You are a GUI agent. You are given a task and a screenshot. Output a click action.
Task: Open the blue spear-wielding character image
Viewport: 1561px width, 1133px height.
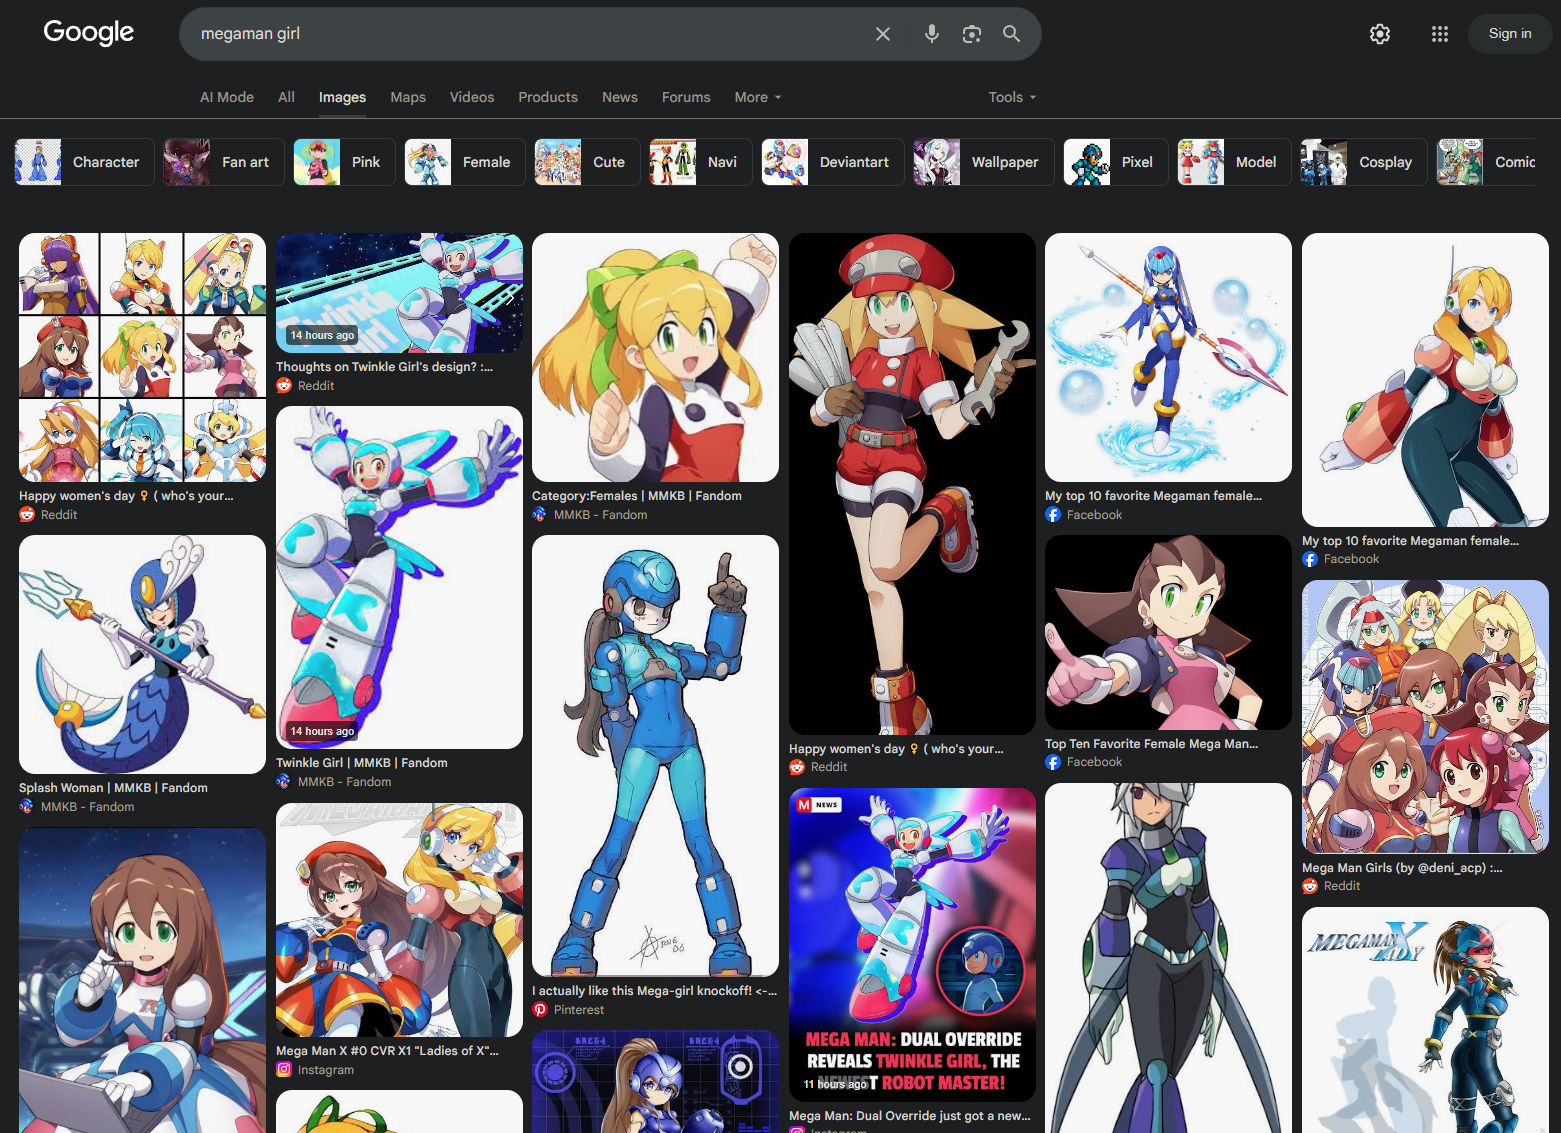(x=1168, y=358)
